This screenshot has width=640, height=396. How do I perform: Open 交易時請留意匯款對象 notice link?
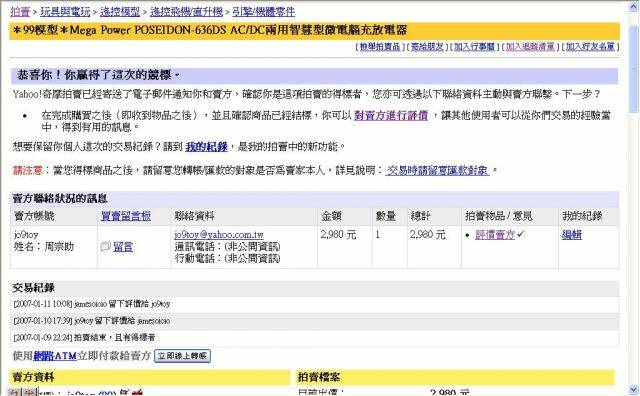(x=437, y=170)
